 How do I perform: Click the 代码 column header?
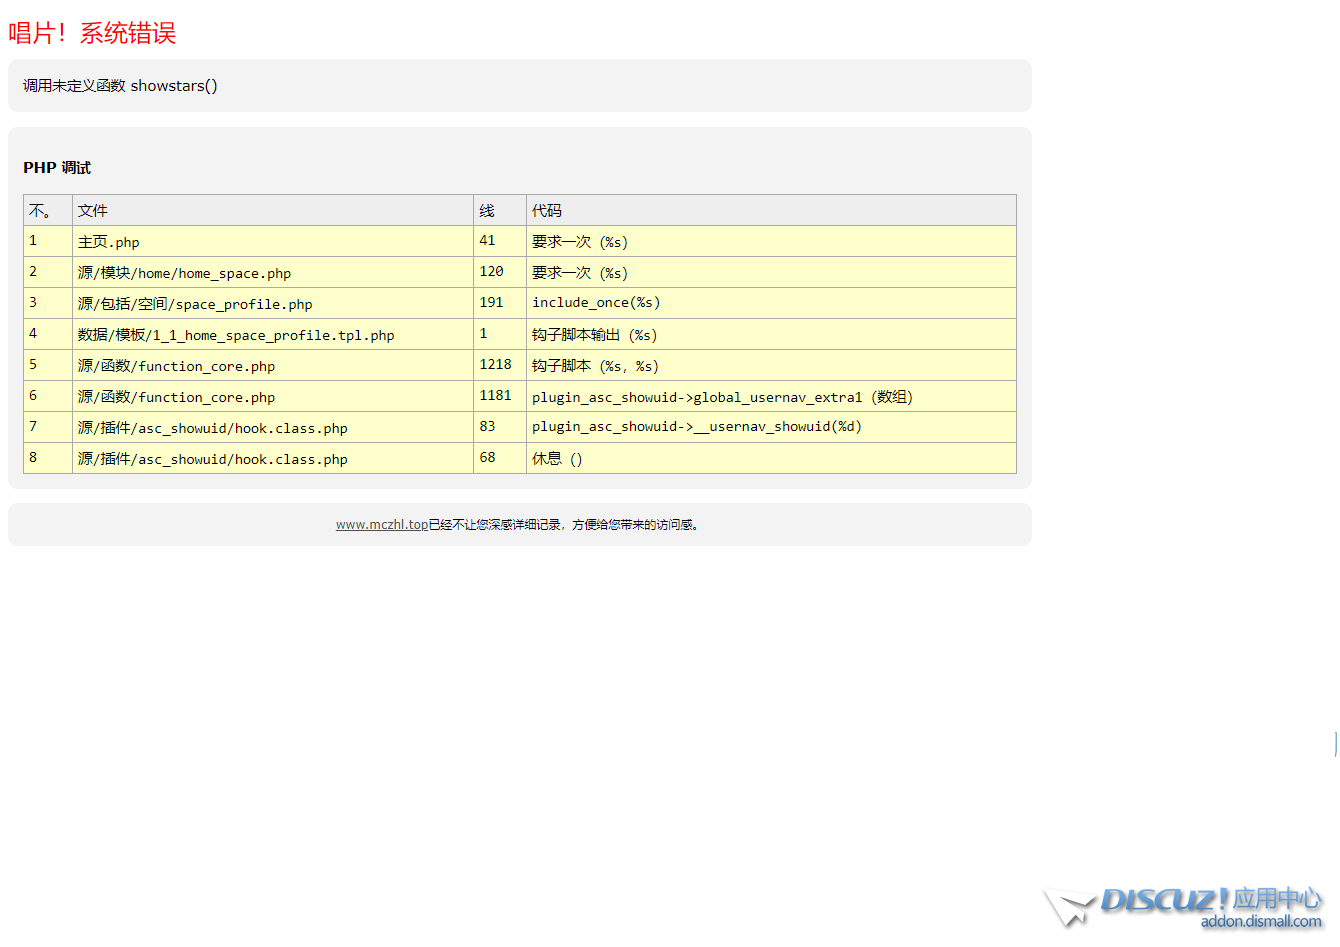[x=771, y=210]
